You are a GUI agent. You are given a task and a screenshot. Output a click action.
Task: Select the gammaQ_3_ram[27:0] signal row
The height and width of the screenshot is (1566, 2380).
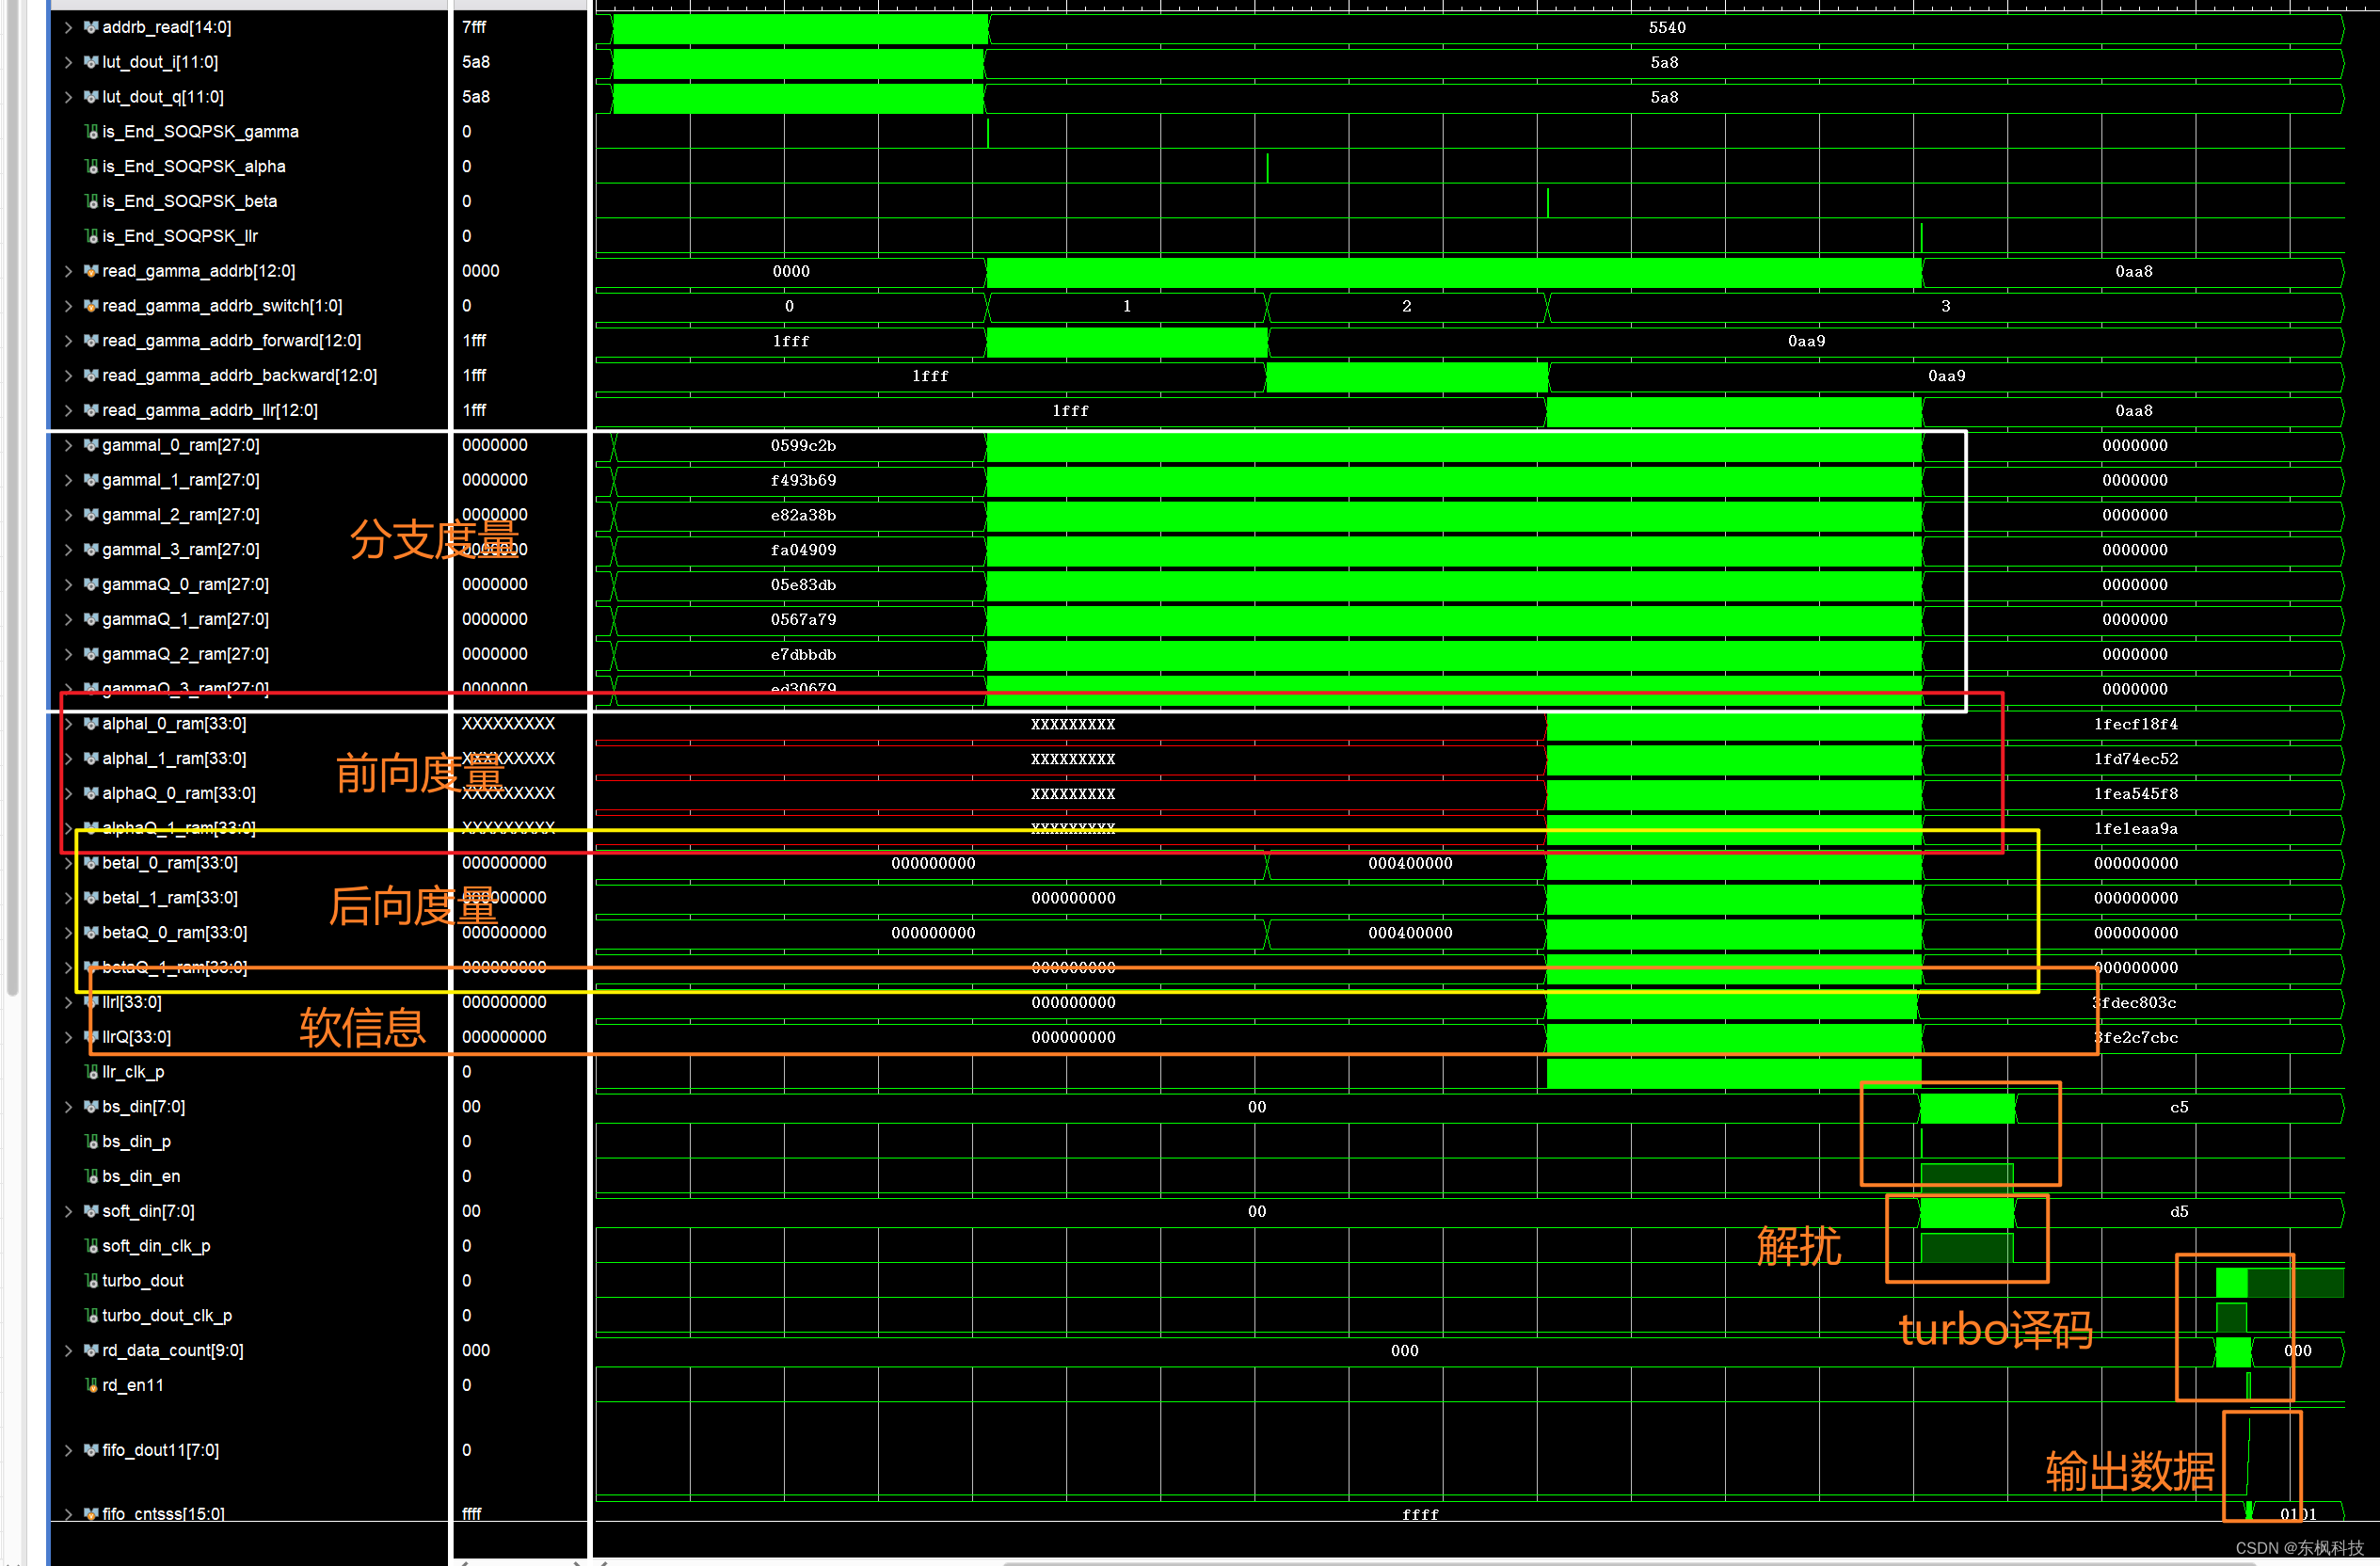point(250,689)
